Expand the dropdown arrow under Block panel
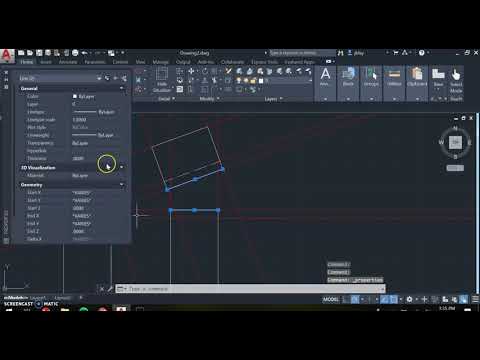The image size is (480, 360). pyautogui.click(x=348, y=99)
